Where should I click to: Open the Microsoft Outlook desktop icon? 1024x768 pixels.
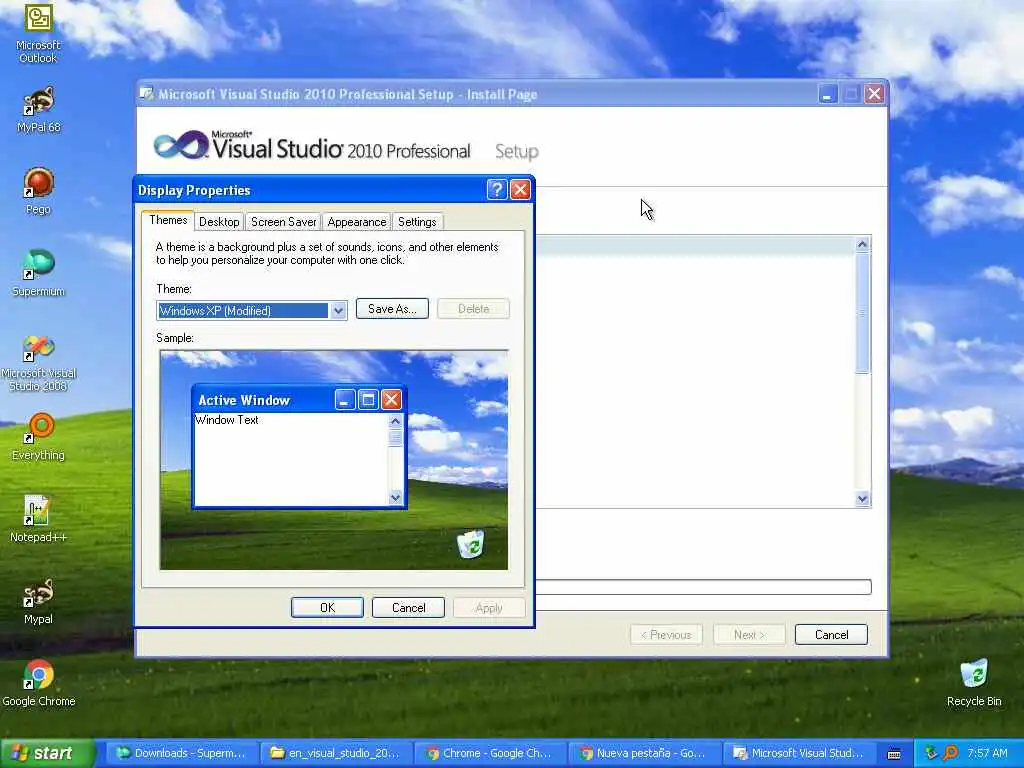coord(39,33)
